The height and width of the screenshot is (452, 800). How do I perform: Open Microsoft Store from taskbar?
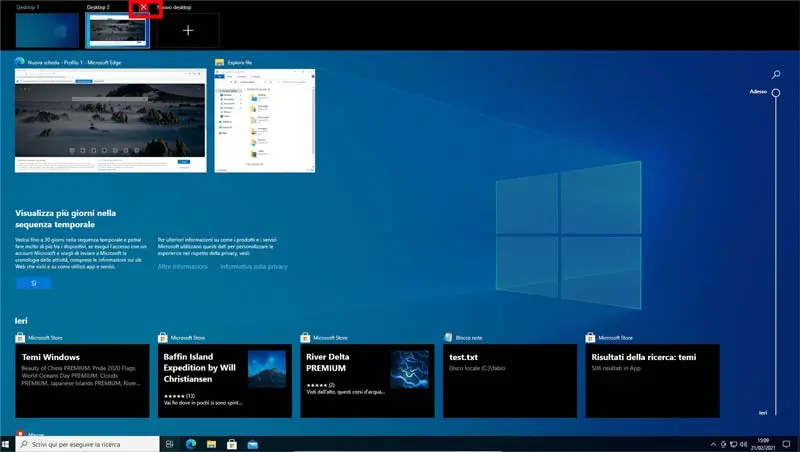tap(232, 444)
